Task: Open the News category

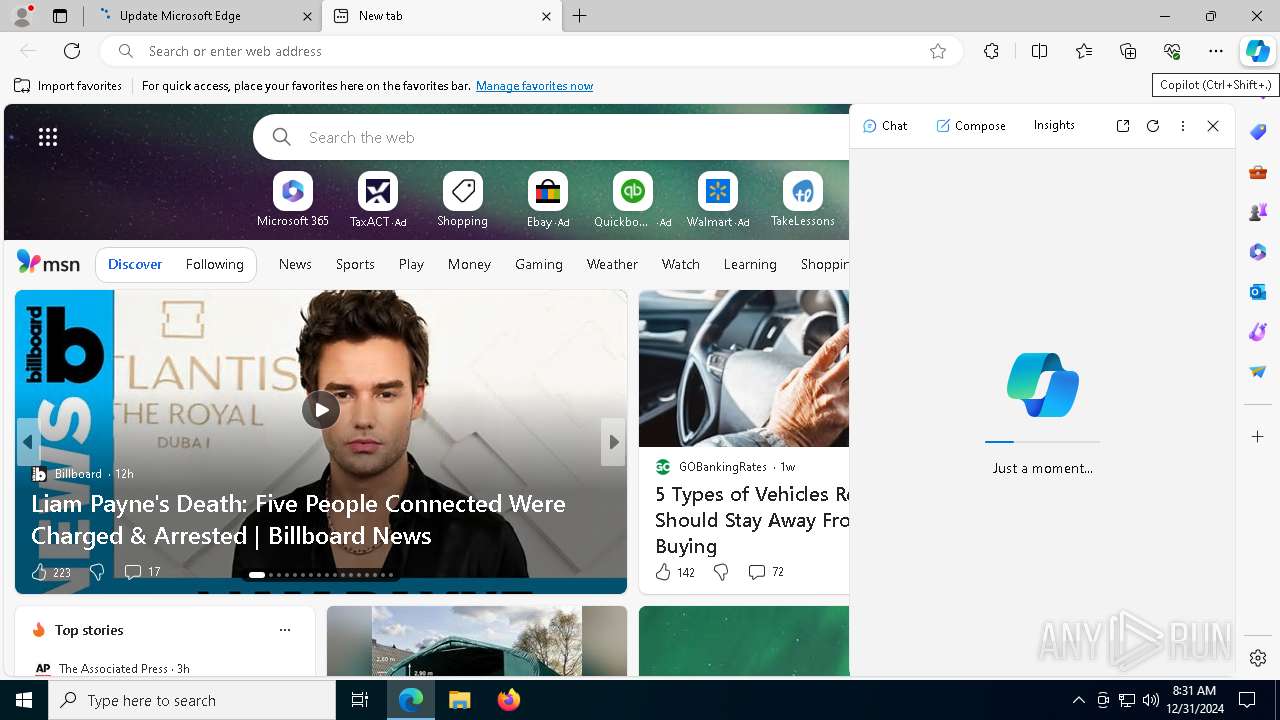Action: tap(295, 264)
